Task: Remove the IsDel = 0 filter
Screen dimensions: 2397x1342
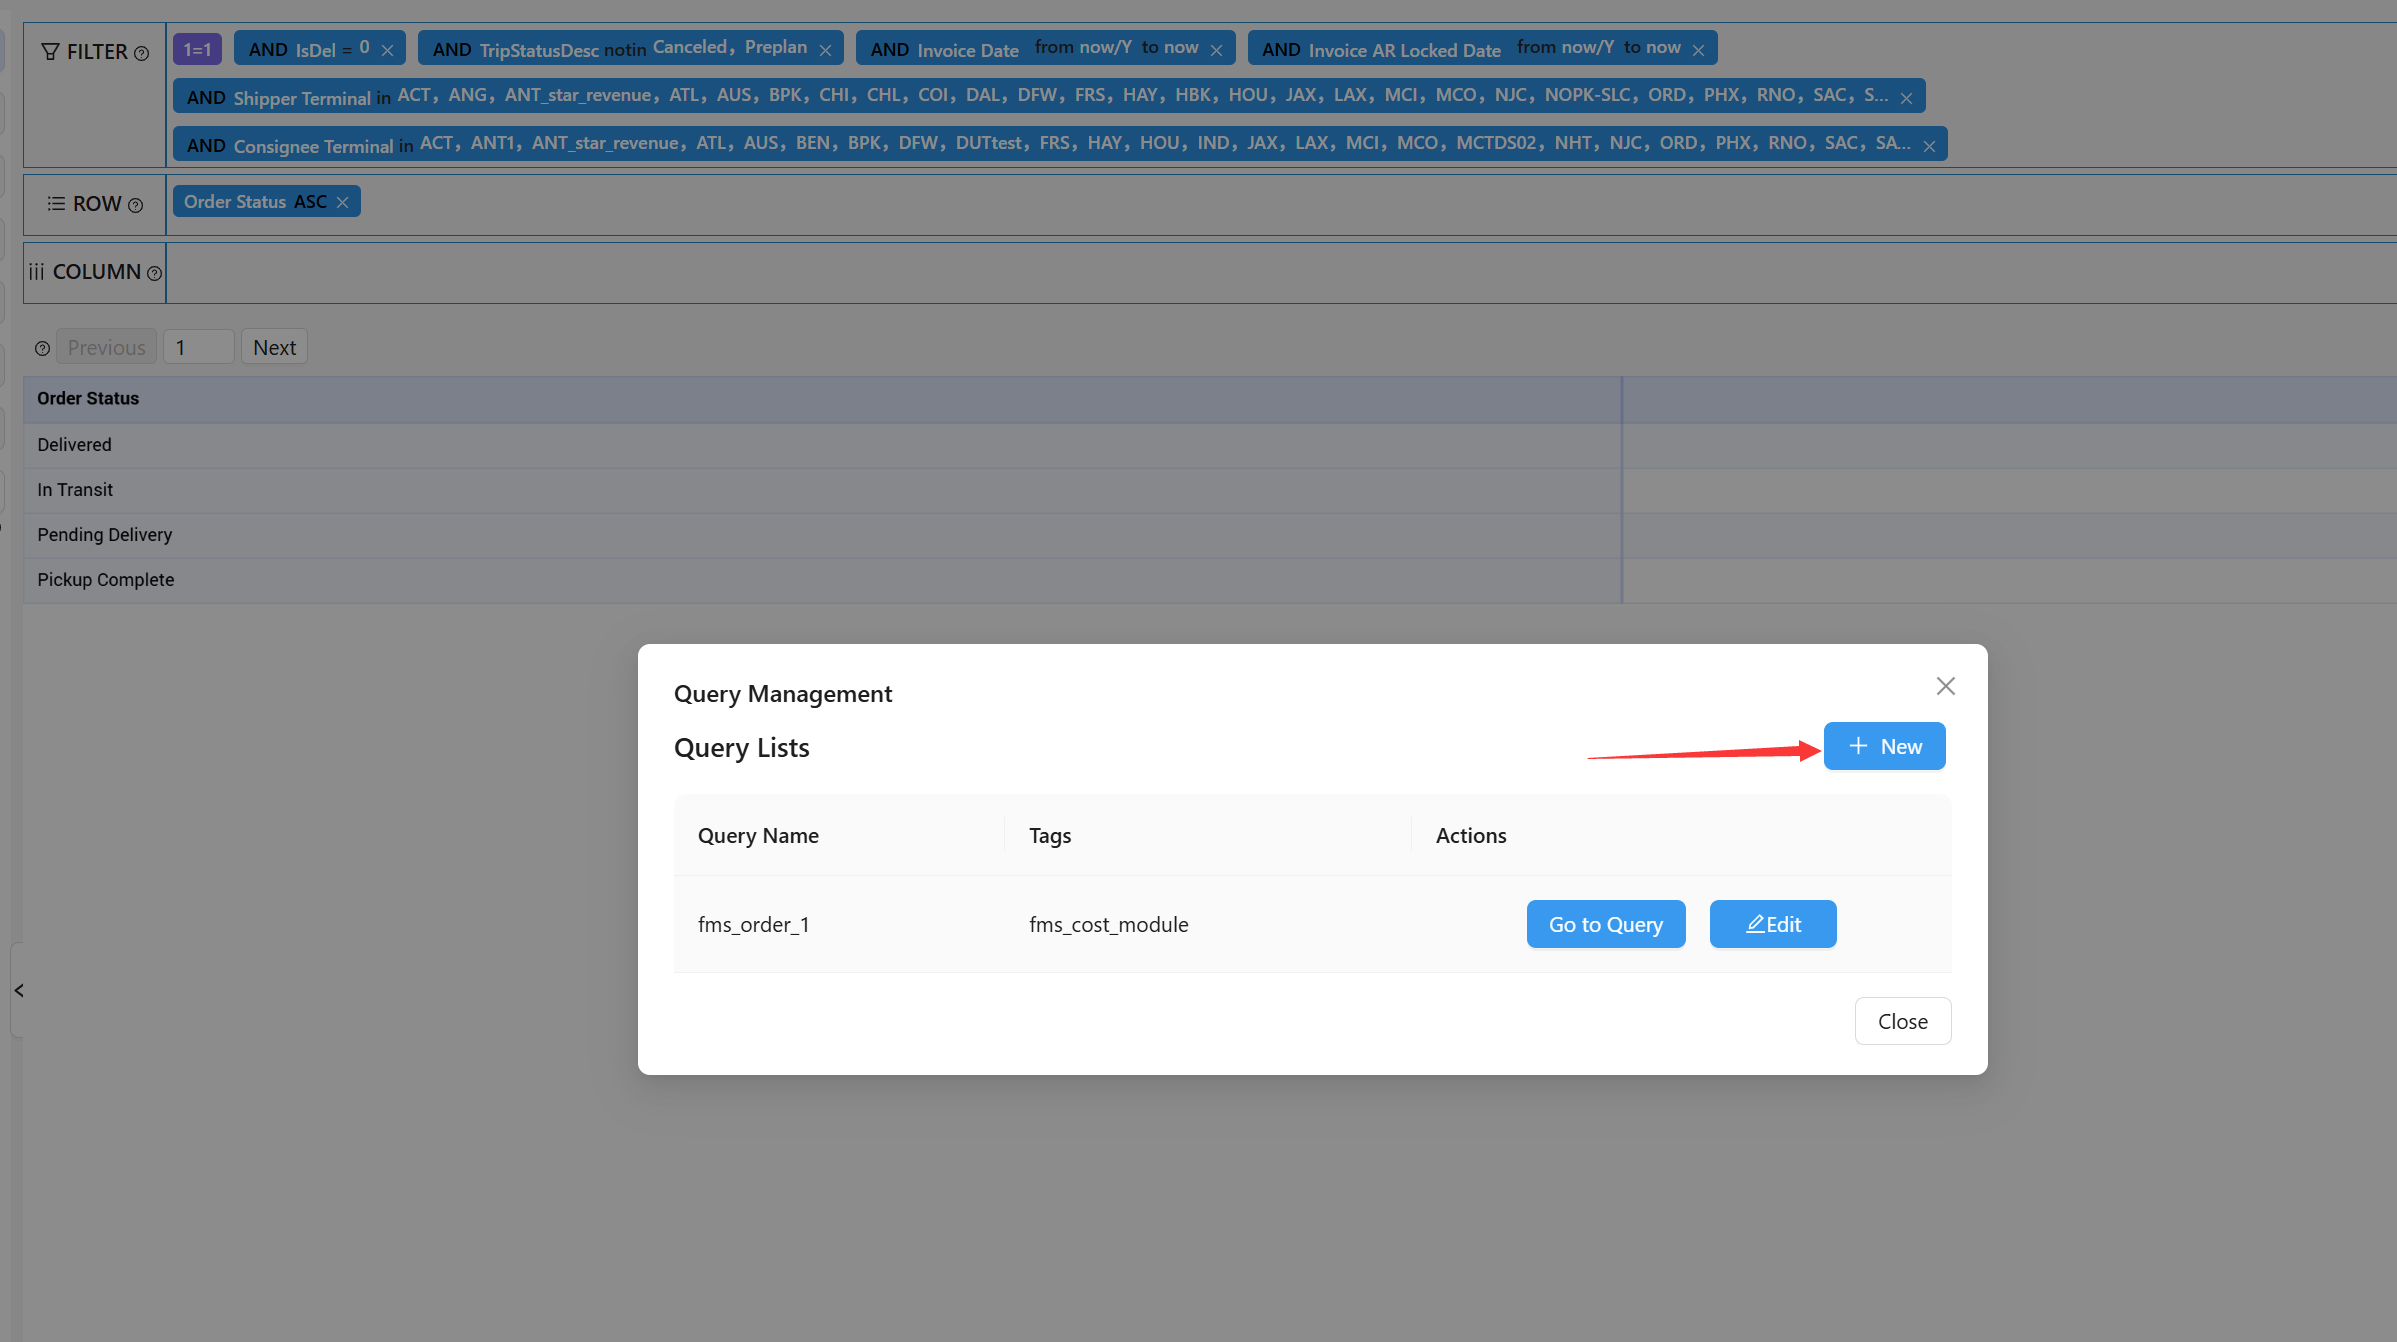Action: pyautogui.click(x=387, y=50)
